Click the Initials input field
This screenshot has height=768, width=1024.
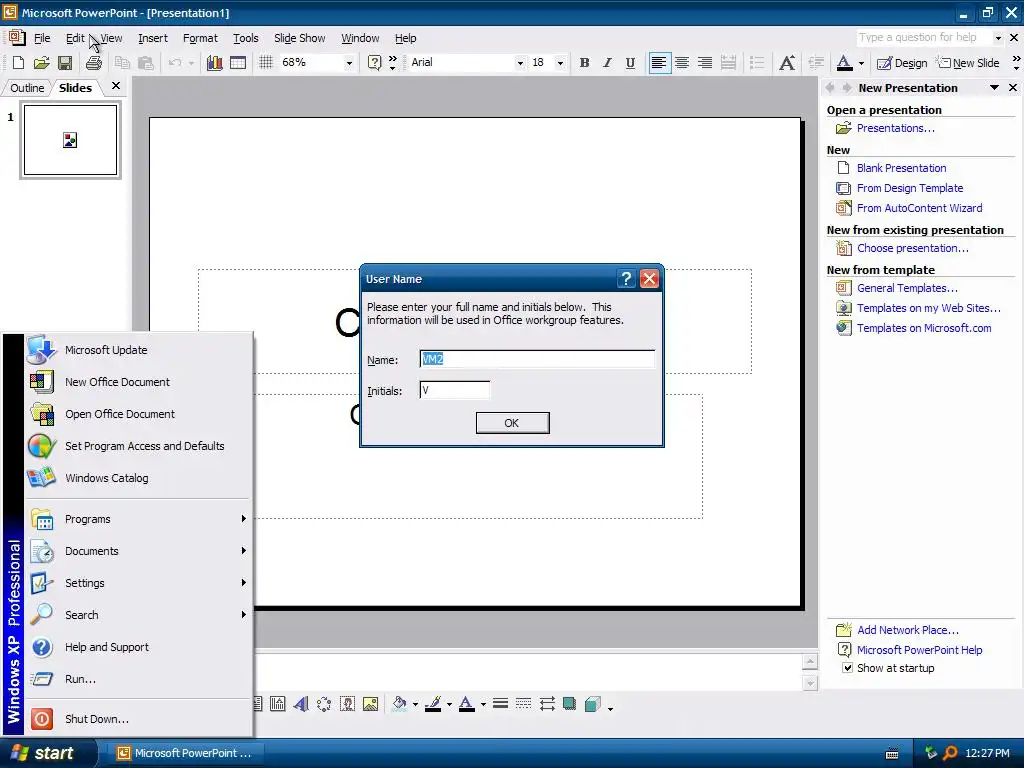(455, 391)
